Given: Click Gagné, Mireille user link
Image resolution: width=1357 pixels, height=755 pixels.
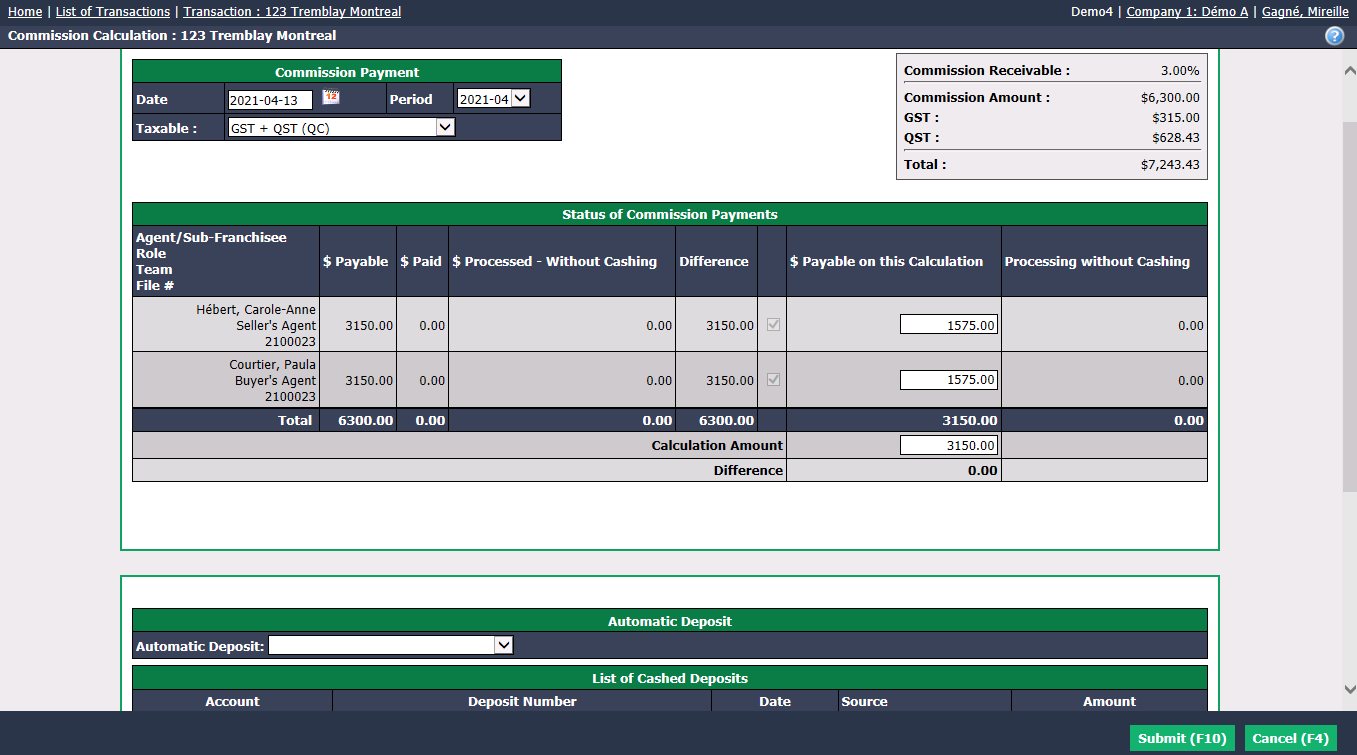Looking at the screenshot, I should pyautogui.click(x=1304, y=12).
